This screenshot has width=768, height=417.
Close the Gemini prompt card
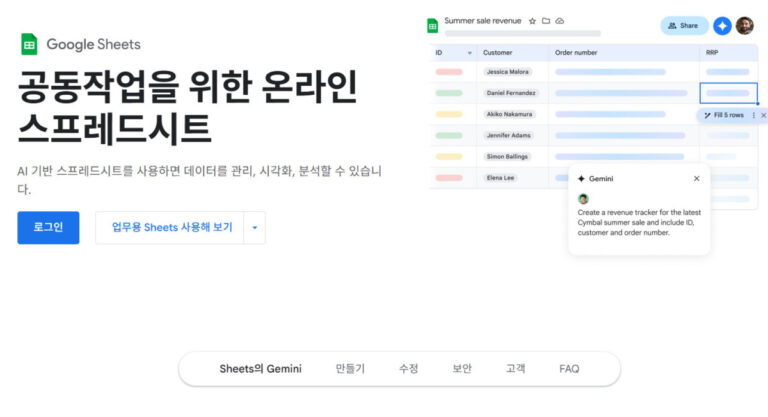697,178
